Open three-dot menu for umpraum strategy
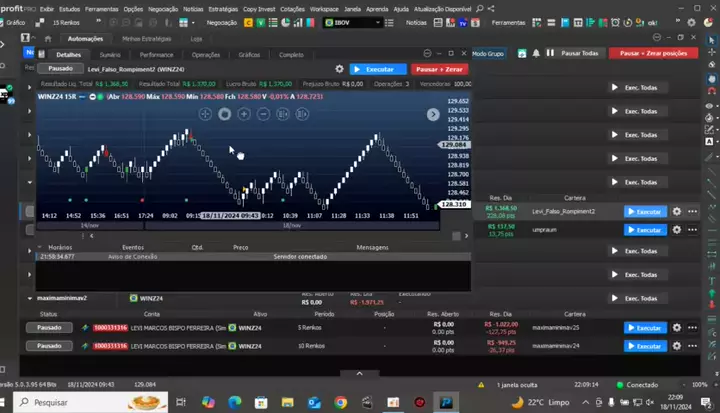Image resolution: width=720 pixels, height=413 pixels. 692,230
